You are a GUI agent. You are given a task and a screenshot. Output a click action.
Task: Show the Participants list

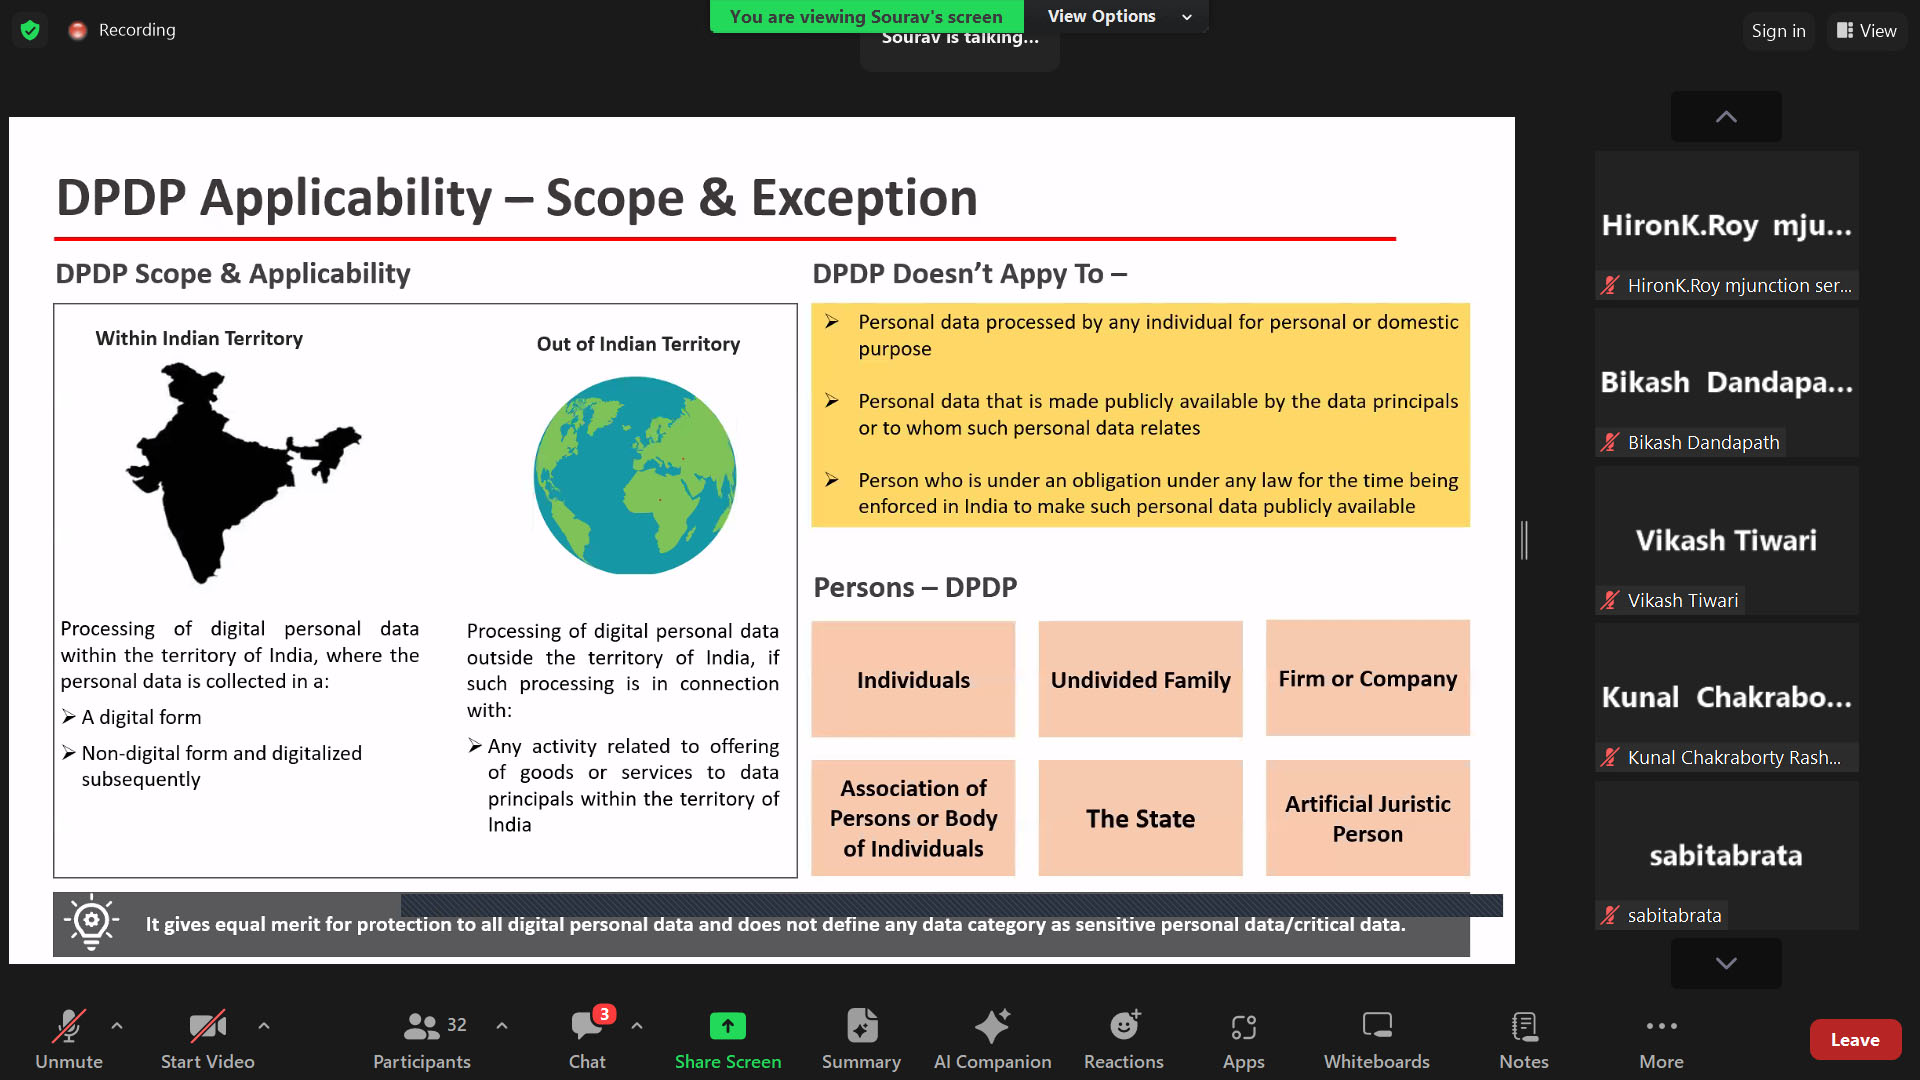point(421,1039)
